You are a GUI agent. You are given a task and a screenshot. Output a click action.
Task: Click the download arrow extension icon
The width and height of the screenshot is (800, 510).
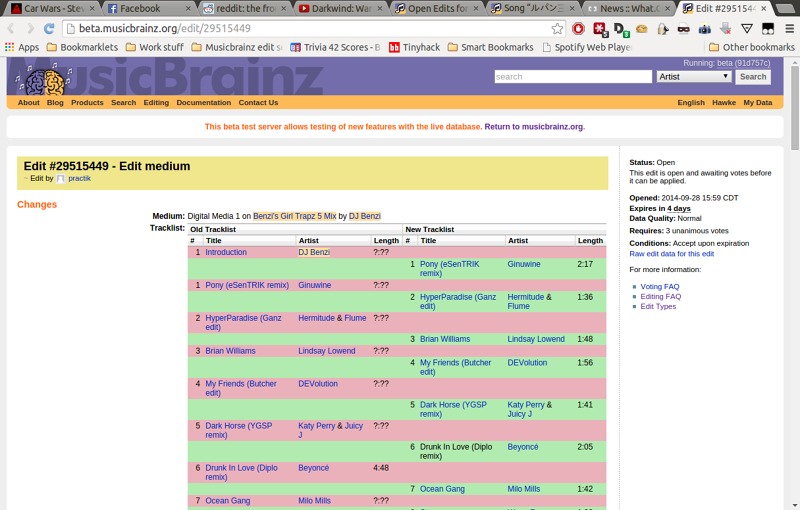click(x=726, y=29)
